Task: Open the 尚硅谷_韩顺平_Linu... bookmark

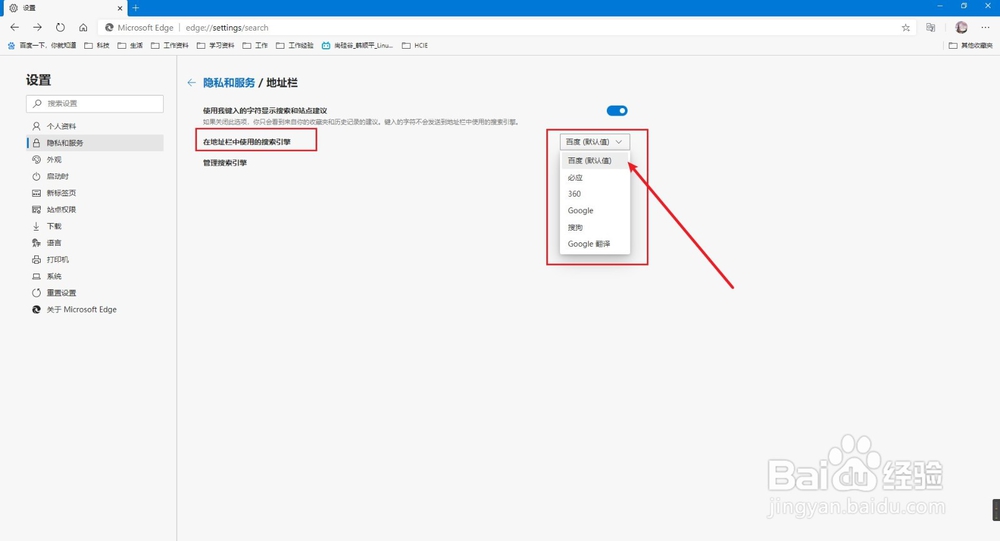Action: [357, 45]
